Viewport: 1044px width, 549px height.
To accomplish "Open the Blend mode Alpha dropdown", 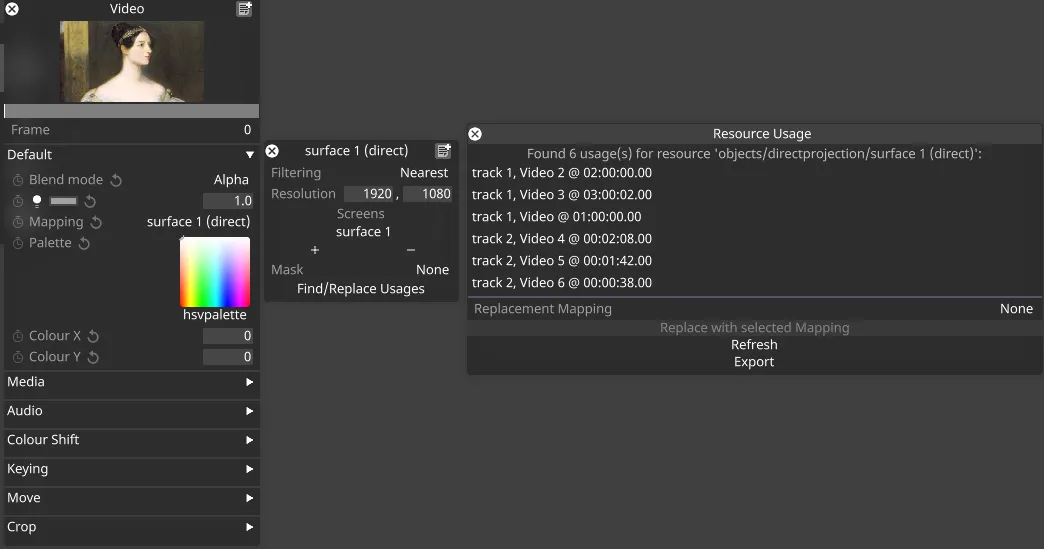I will 231,180.
